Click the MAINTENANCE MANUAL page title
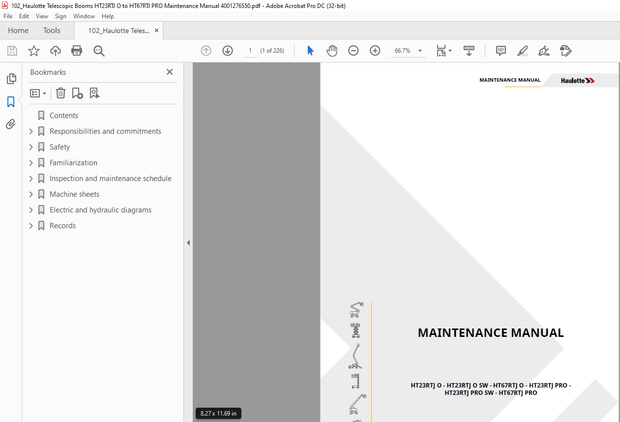 491,333
